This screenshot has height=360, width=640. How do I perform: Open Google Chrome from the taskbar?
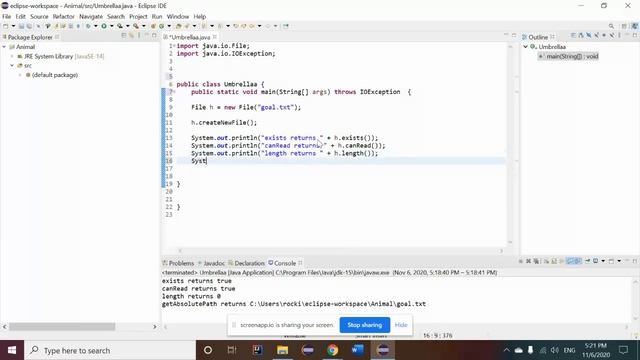click(x=333, y=350)
